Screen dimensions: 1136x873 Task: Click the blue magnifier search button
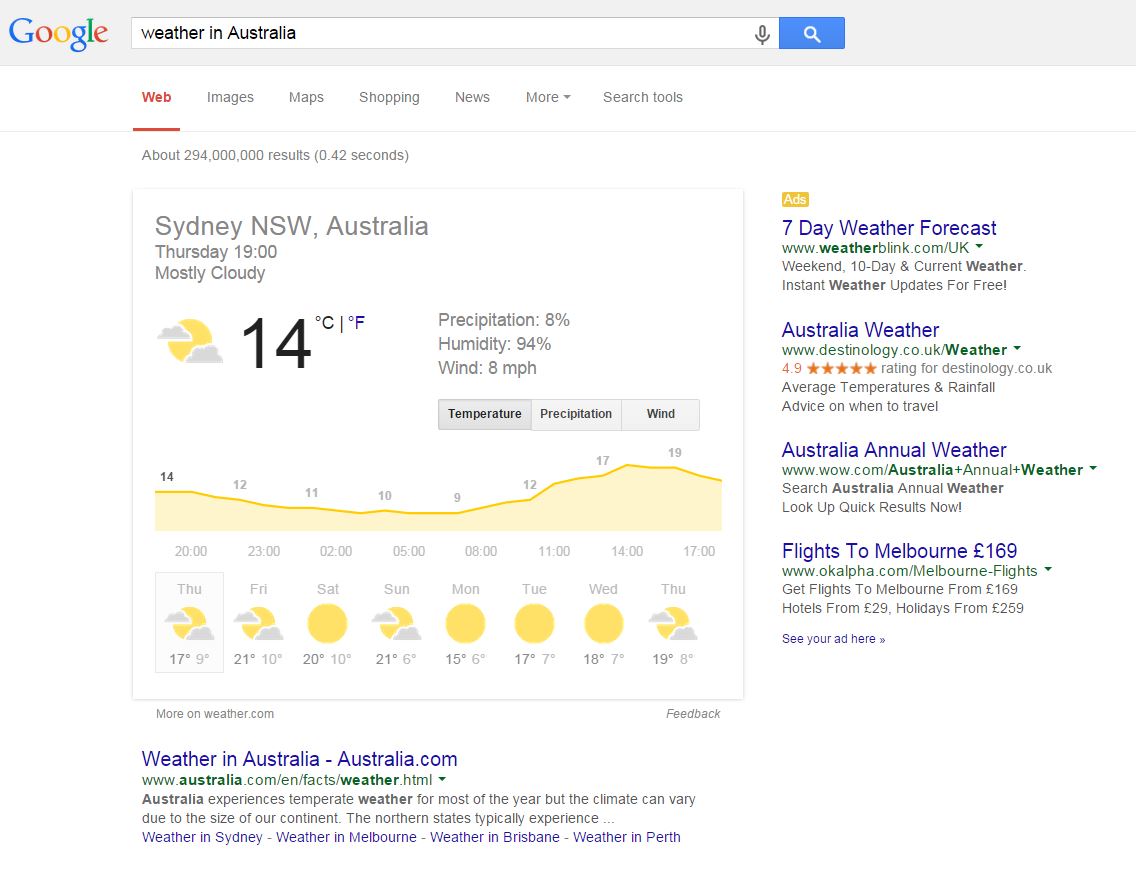click(x=811, y=33)
